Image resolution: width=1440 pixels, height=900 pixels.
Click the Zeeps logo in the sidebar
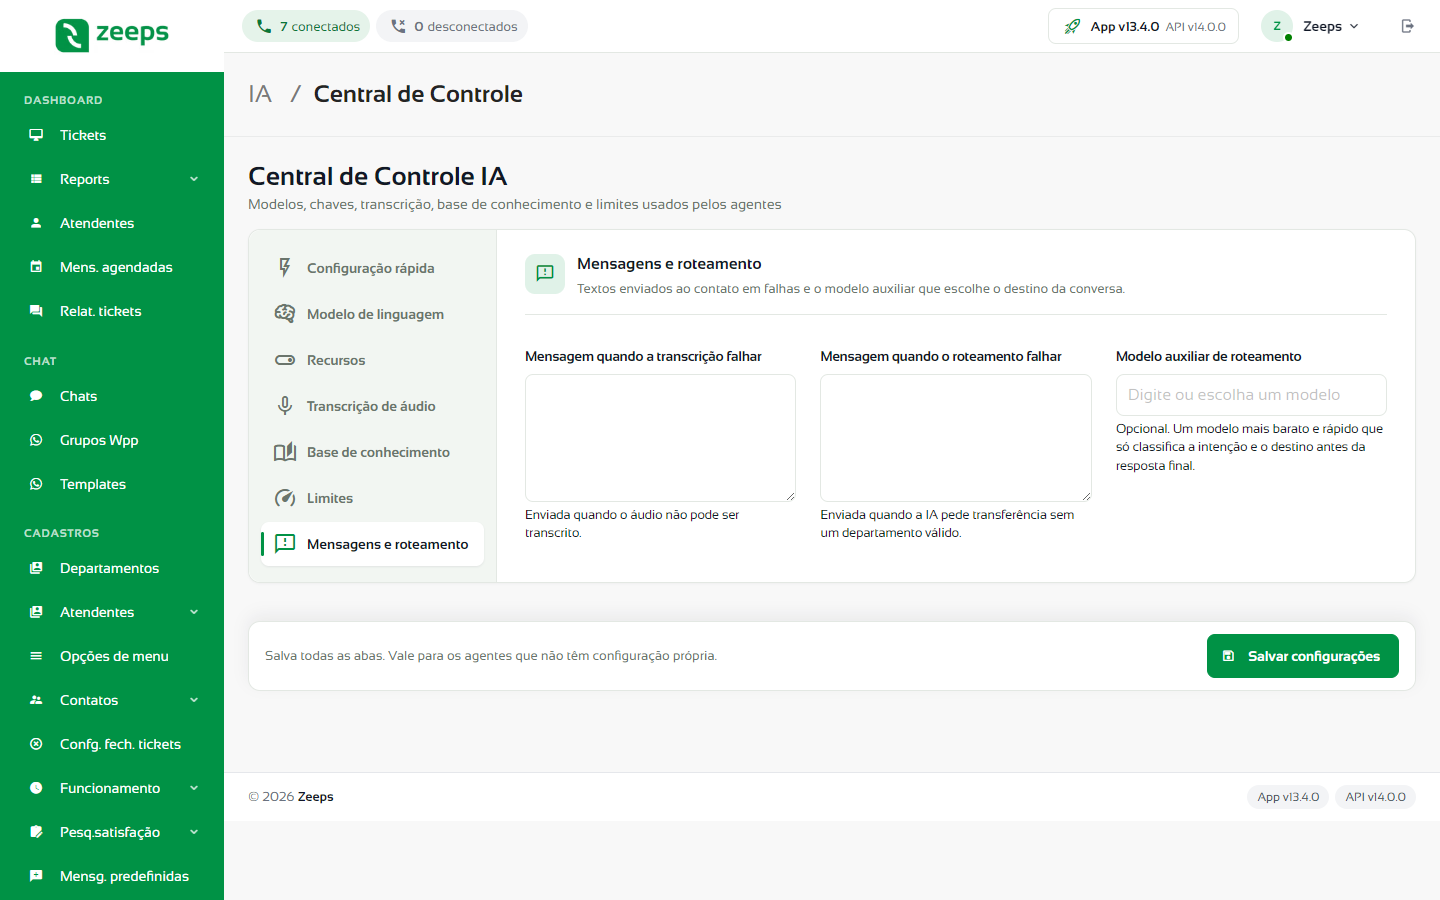tap(112, 35)
